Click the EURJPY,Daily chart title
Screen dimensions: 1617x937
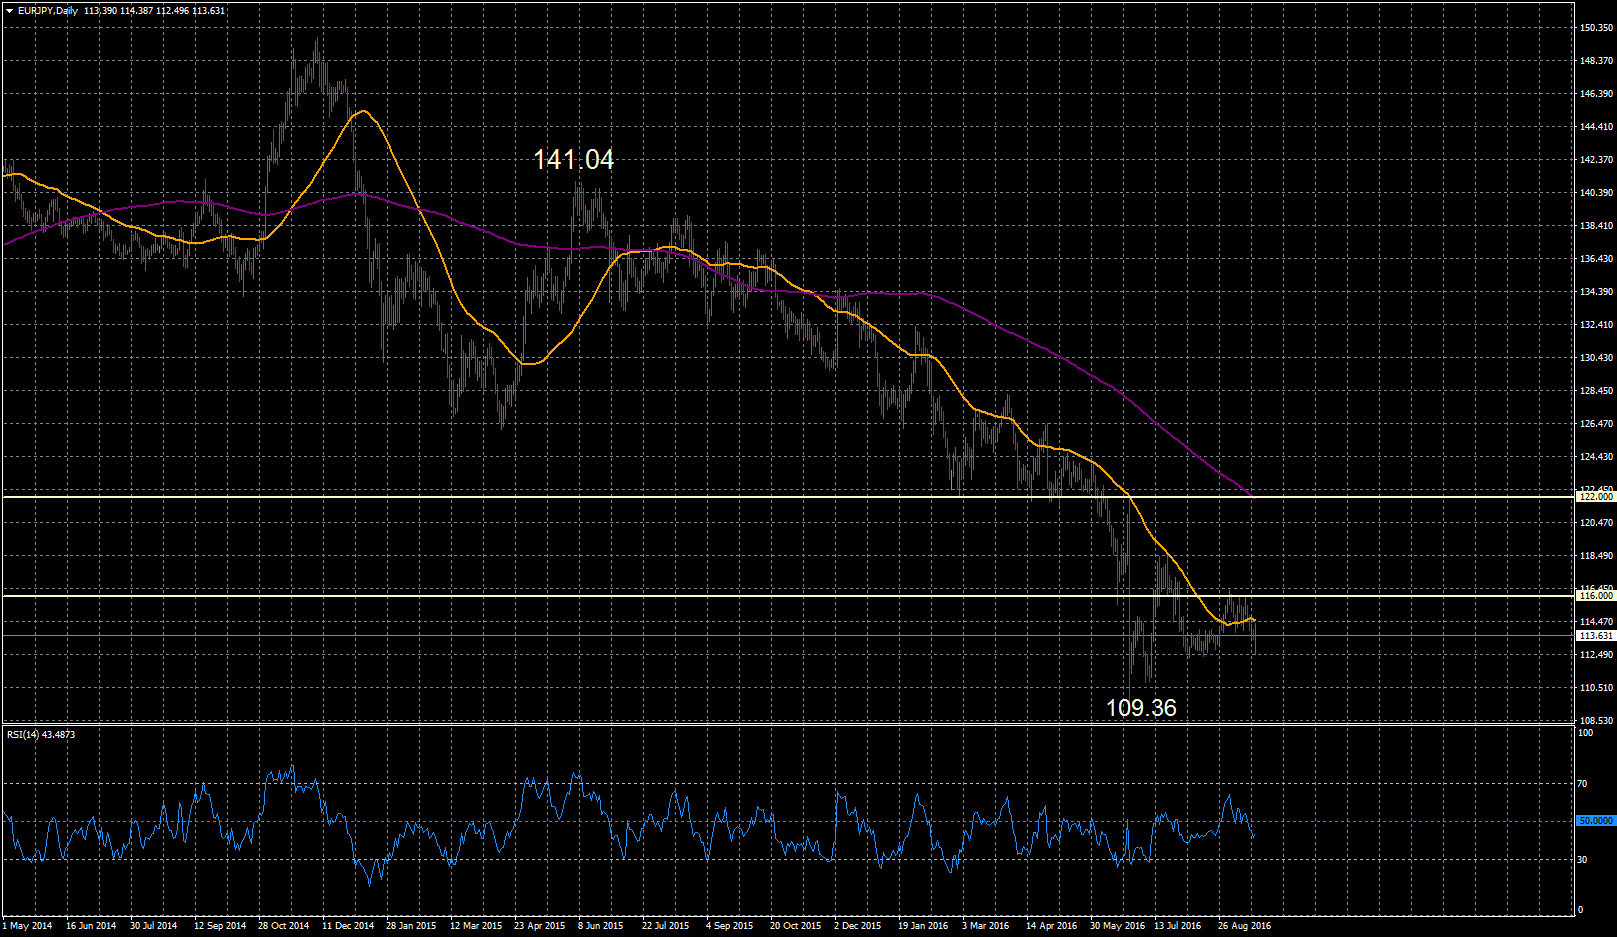click(x=48, y=11)
